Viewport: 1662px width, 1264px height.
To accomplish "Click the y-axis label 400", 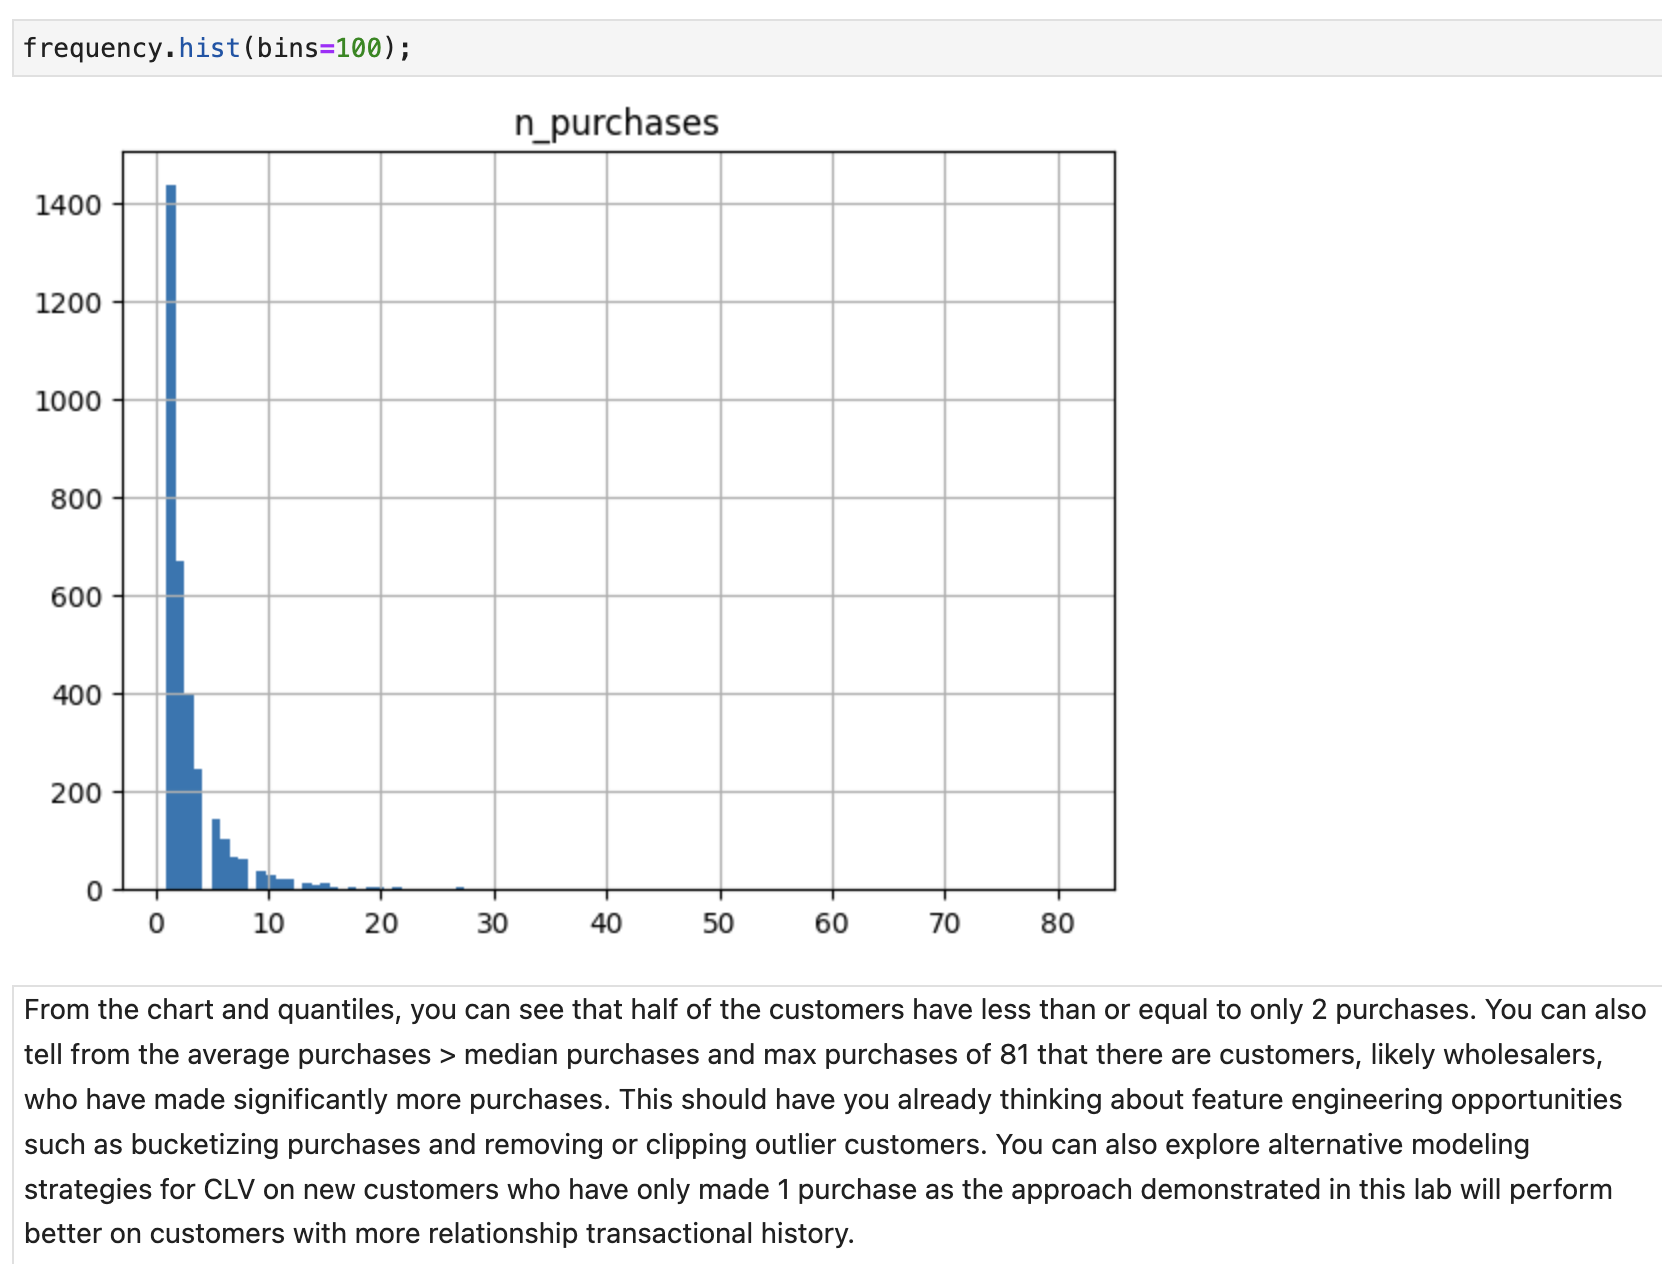I will pyautogui.click(x=76, y=695).
